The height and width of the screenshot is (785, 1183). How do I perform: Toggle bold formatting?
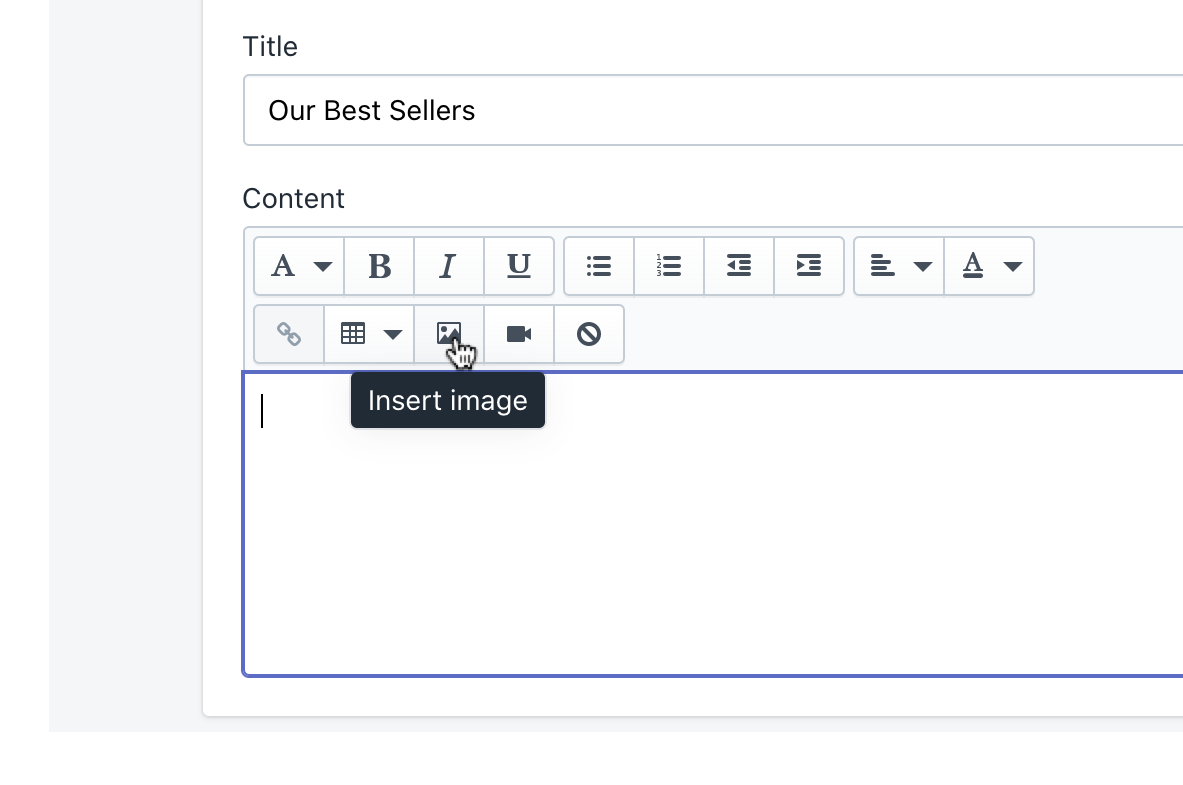tap(379, 266)
